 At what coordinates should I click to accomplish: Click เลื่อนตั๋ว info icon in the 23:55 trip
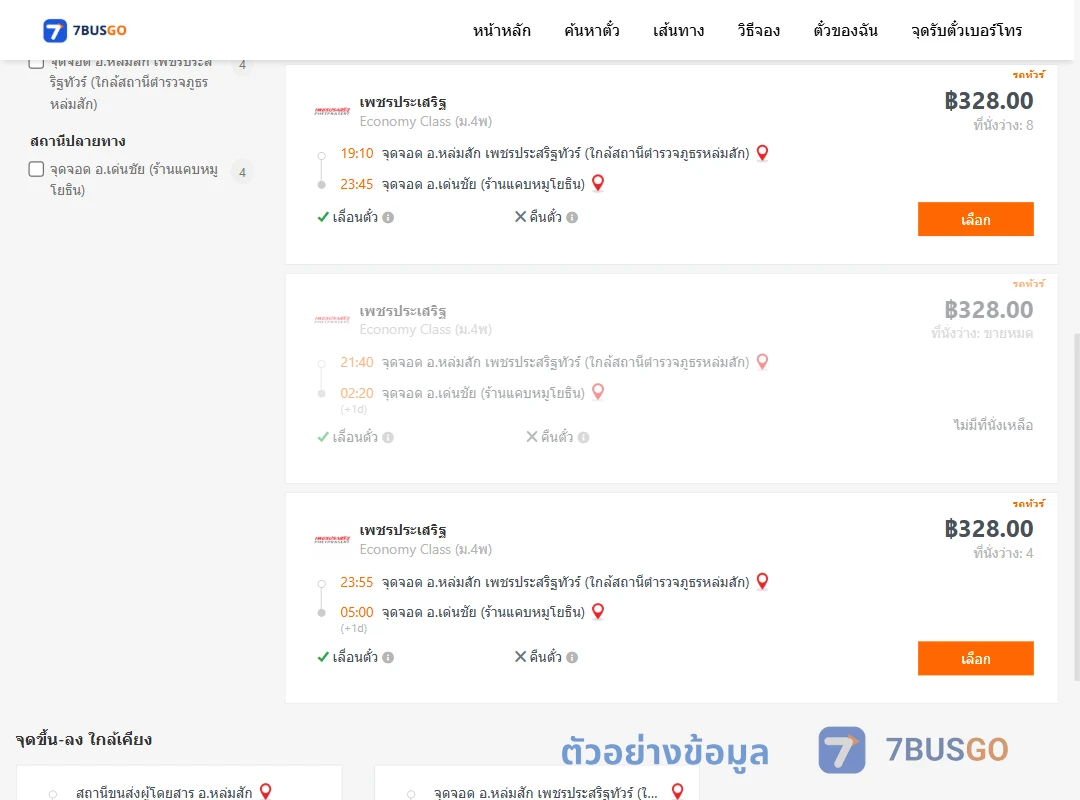point(388,657)
